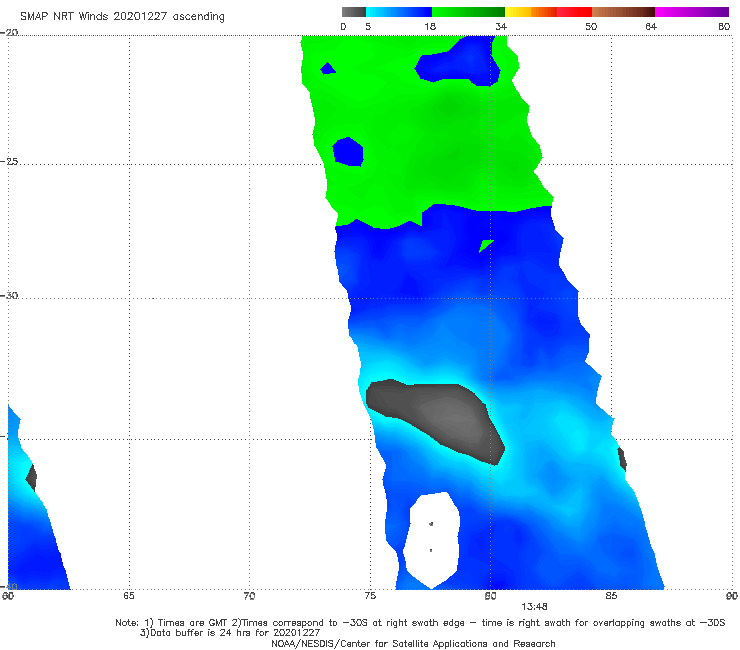Click the note 'Times are GMT'
740x650 pixels.
click(x=189, y=623)
